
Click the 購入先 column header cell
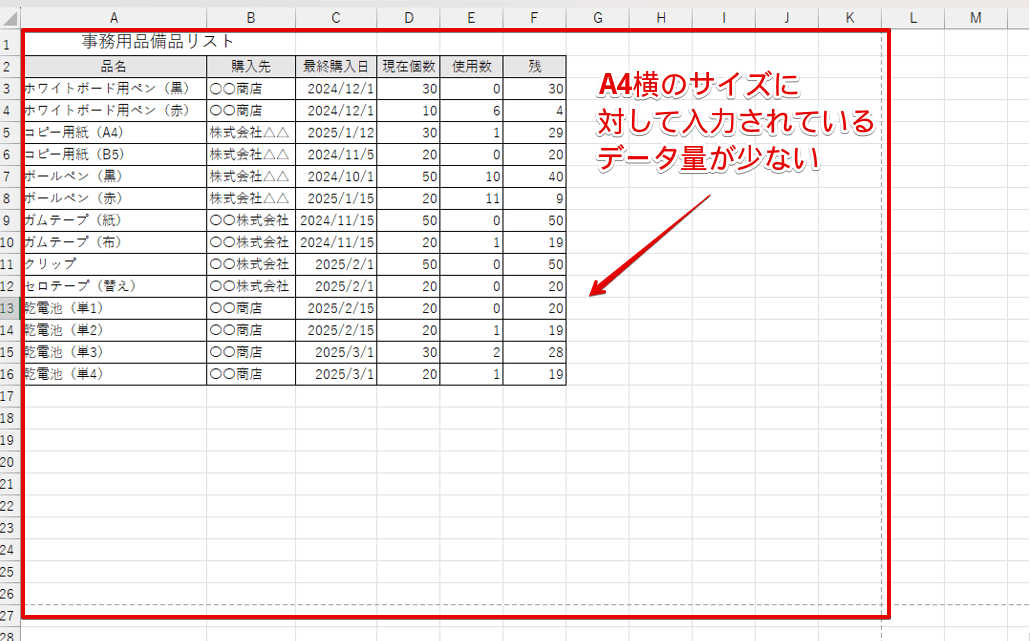click(250, 64)
